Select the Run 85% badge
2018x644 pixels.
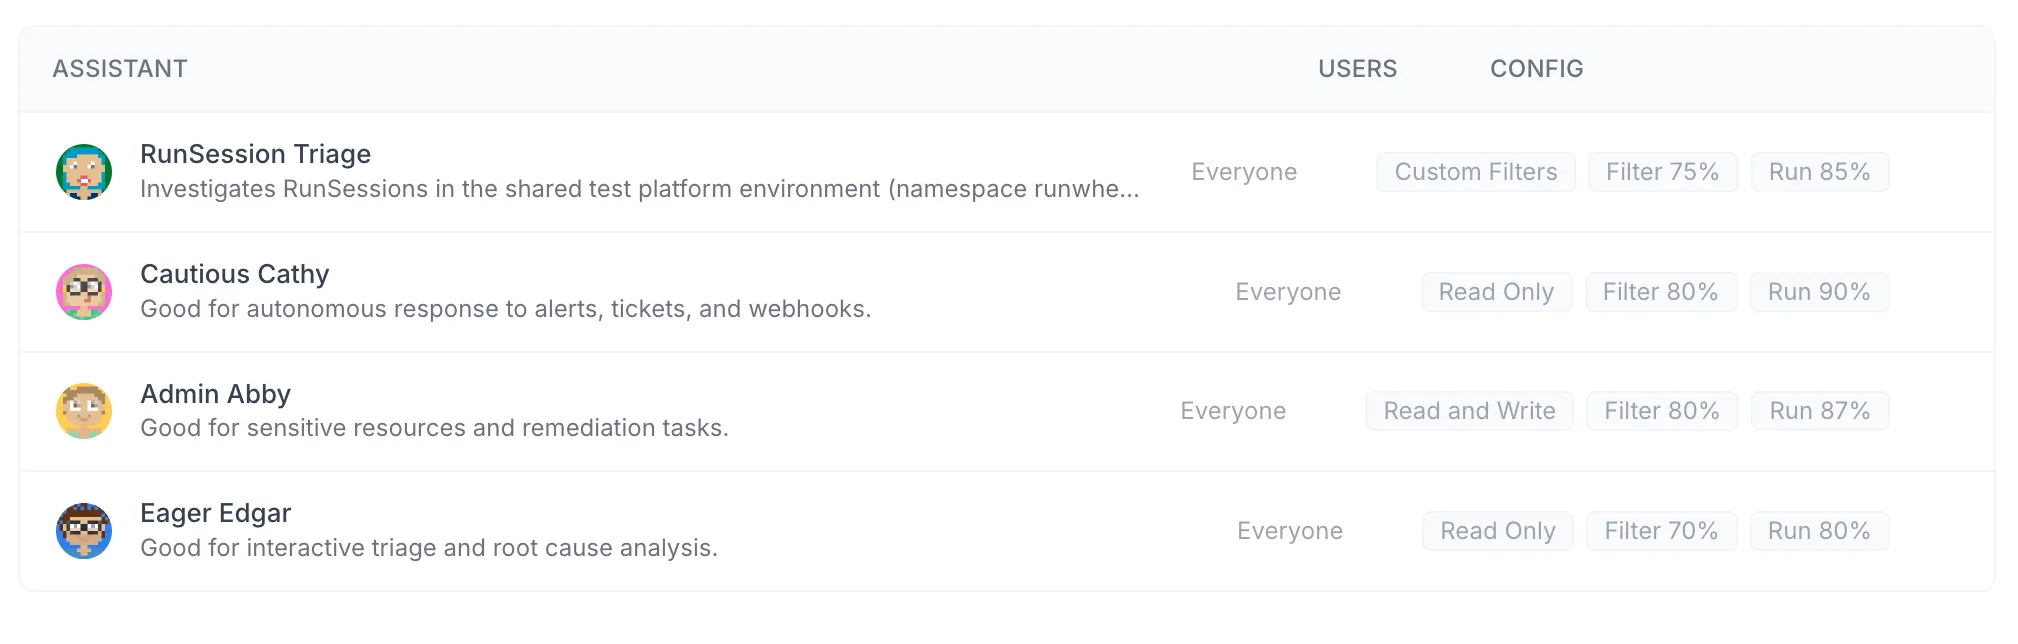(1819, 172)
